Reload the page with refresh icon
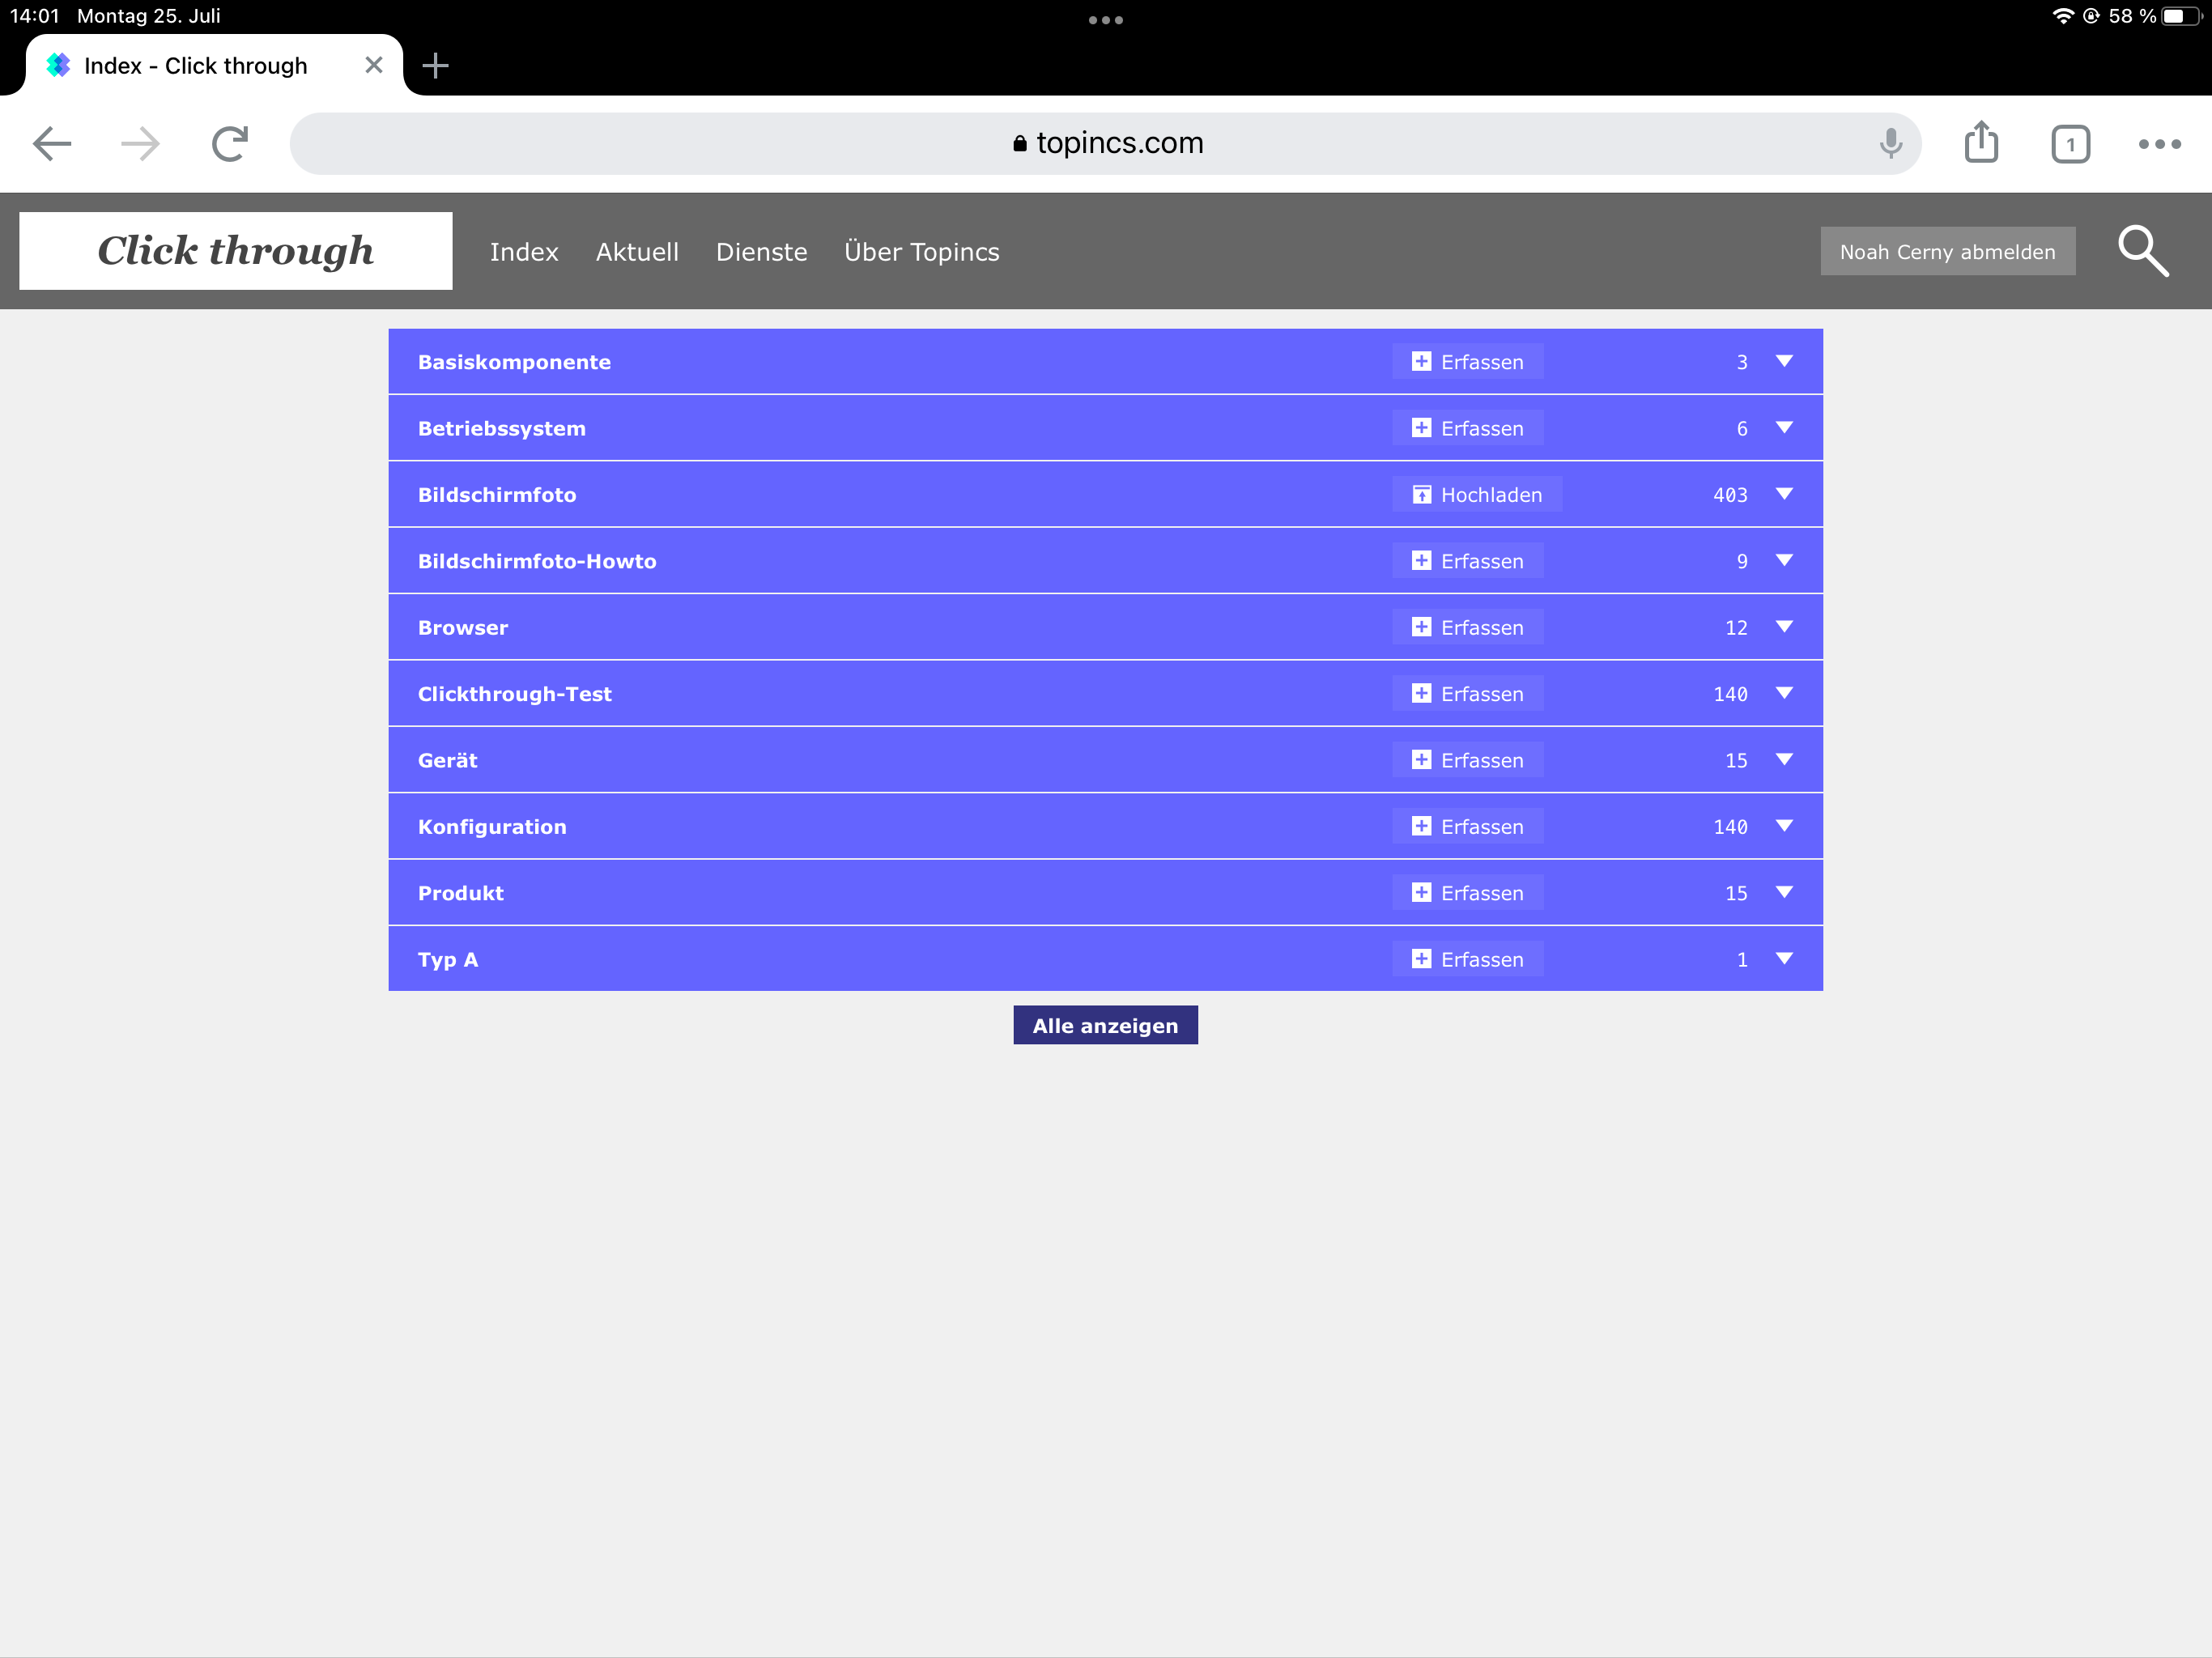The width and height of the screenshot is (2212, 1658). click(230, 143)
